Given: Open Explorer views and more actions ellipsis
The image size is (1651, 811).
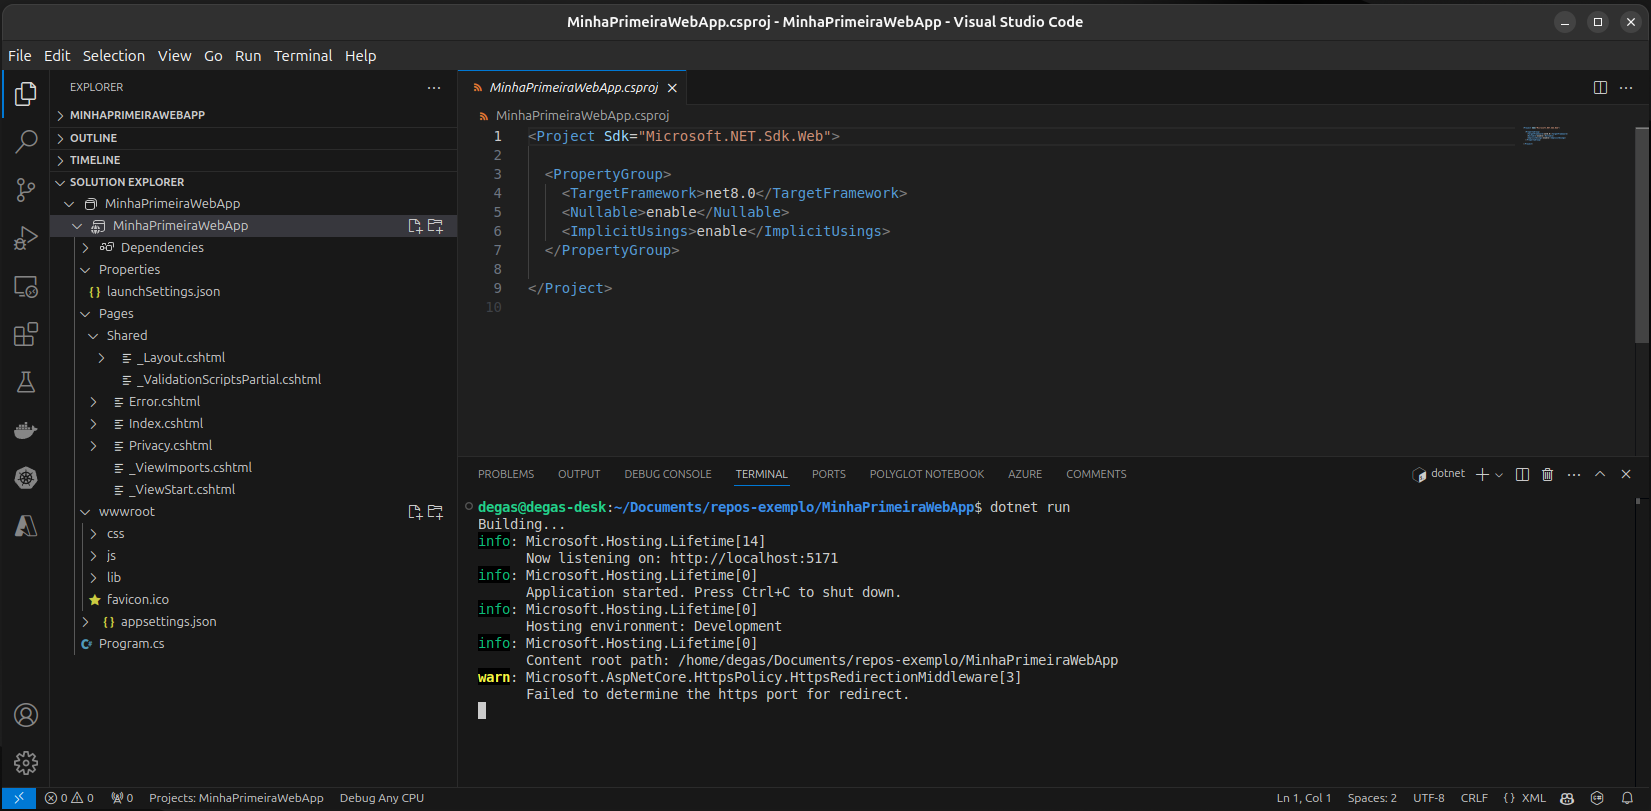Looking at the screenshot, I should pyautogui.click(x=434, y=88).
